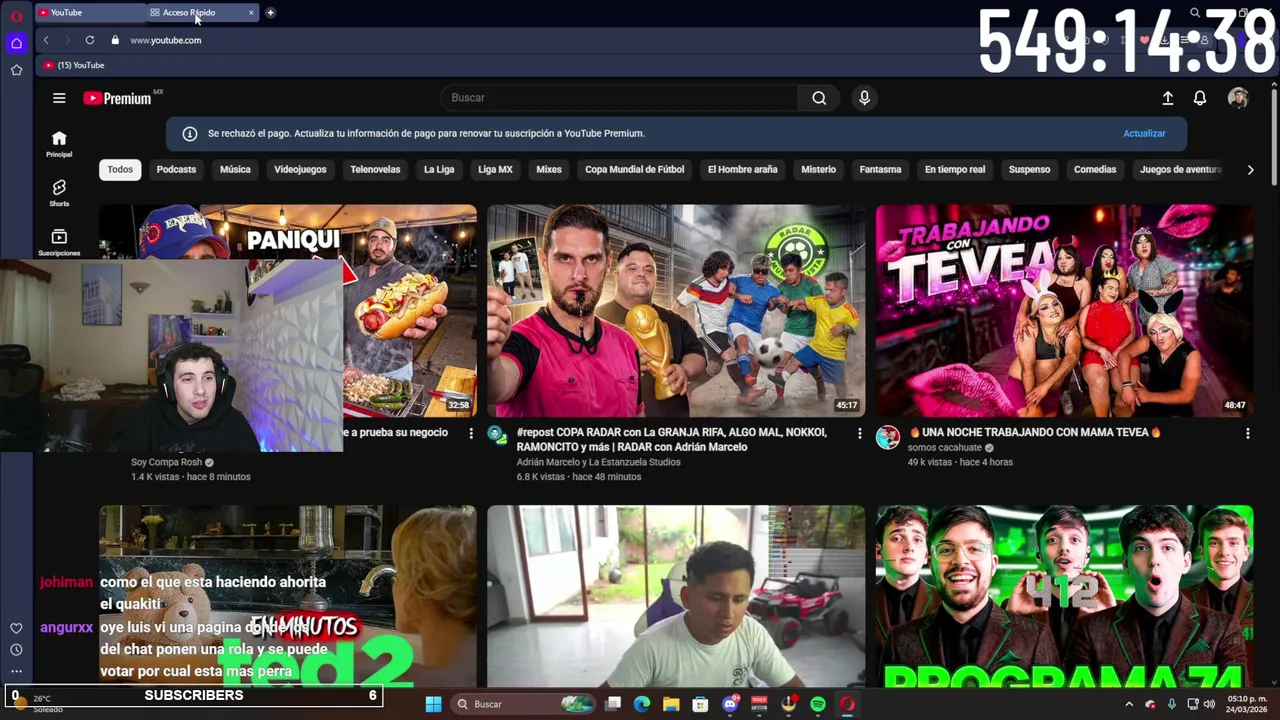Open the Programa 74 video thumbnail

click(1064, 597)
